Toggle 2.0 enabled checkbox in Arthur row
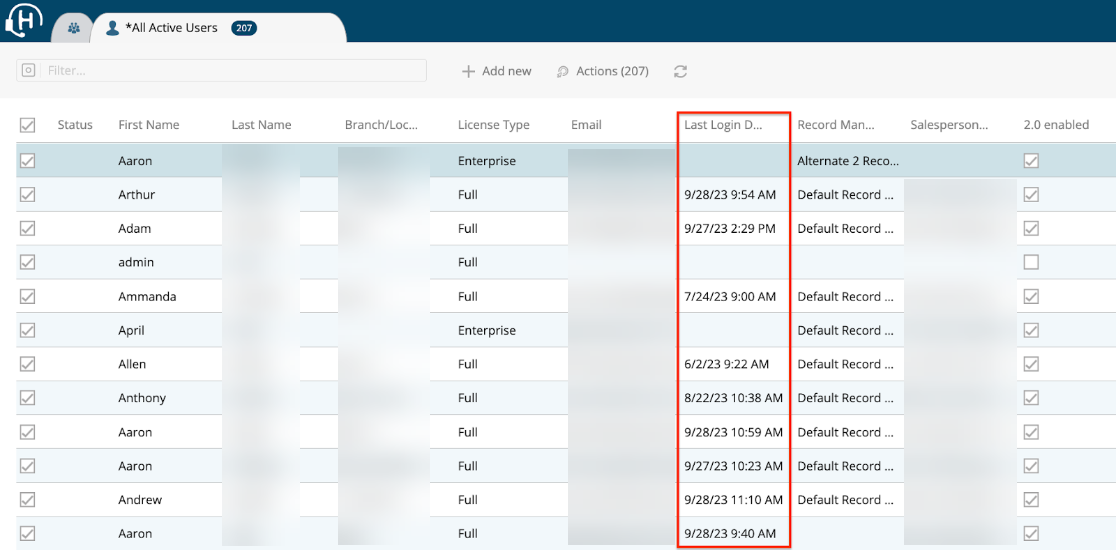The width and height of the screenshot is (1116, 558). pos(1031,194)
